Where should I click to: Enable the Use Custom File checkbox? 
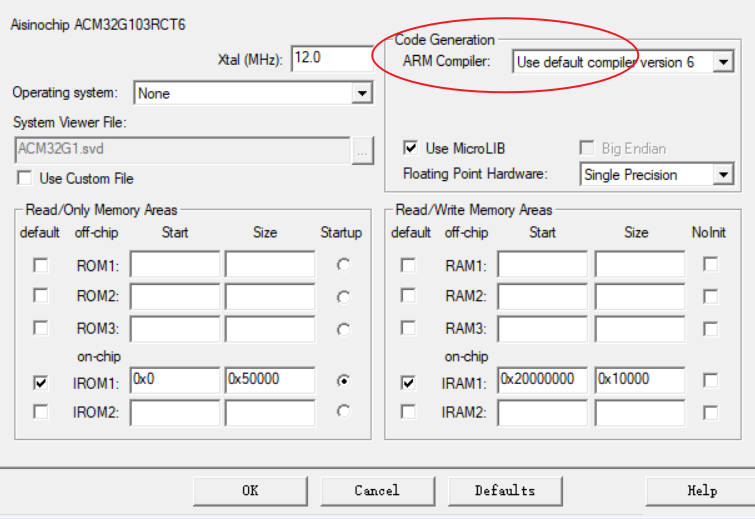(24, 178)
